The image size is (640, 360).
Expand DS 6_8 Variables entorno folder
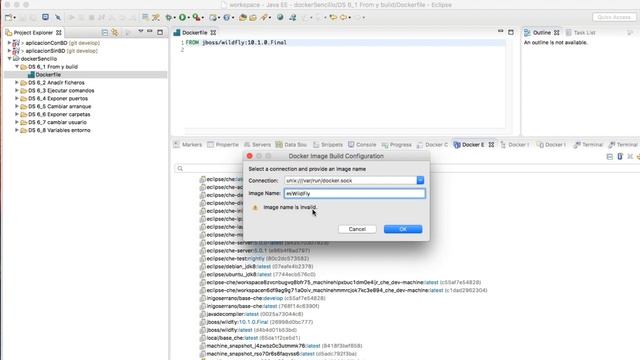17,130
